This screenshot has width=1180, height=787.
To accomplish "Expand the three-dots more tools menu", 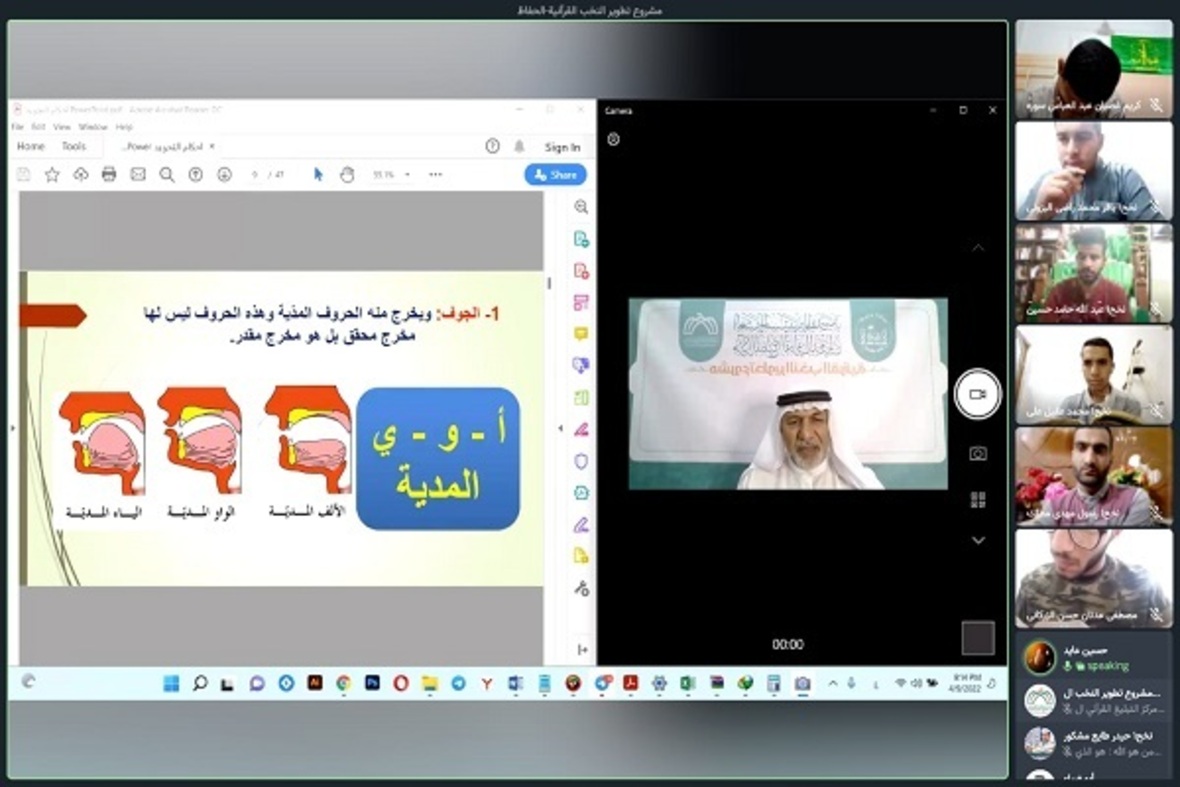I will pyautogui.click(x=435, y=174).
